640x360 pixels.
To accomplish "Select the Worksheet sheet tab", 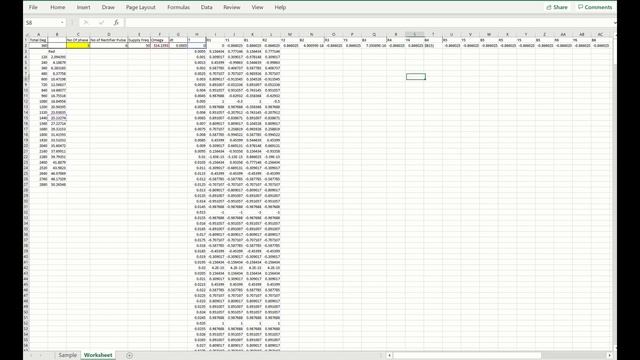I will 98,355.
